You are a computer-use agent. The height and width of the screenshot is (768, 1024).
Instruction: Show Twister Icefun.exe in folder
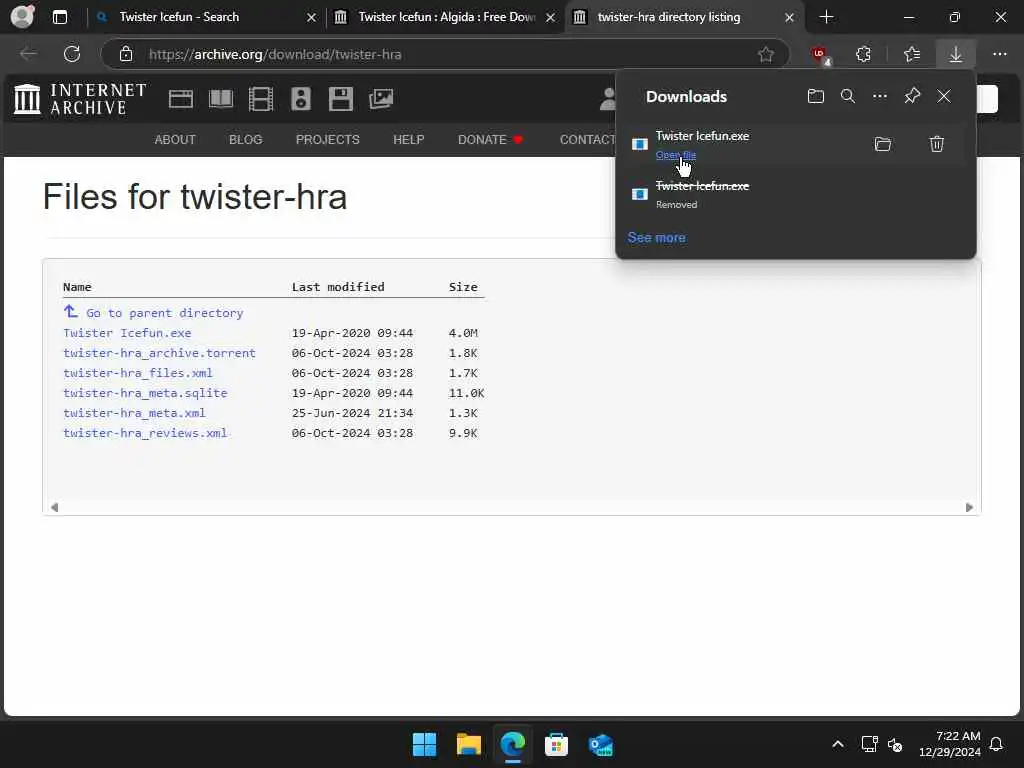882,144
